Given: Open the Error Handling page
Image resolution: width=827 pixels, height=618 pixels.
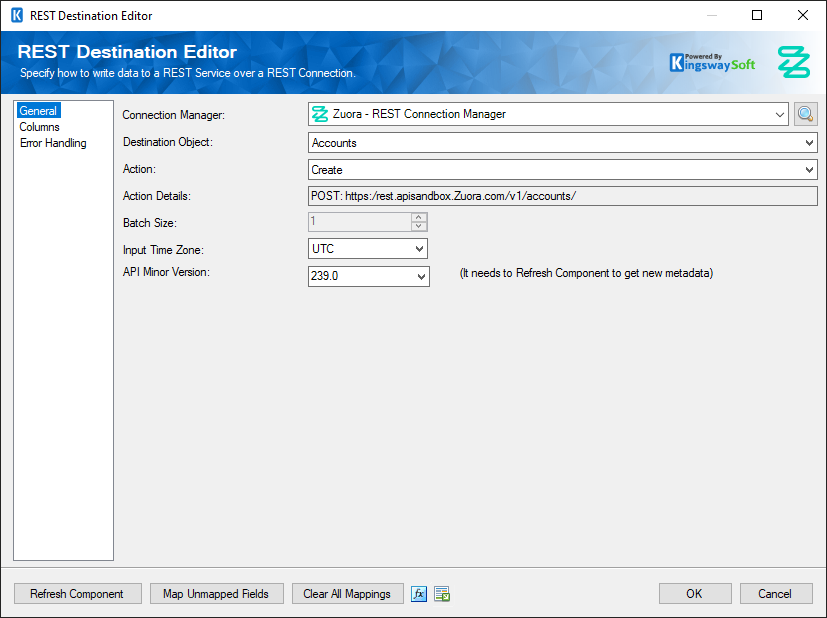Looking at the screenshot, I should (53, 143).
